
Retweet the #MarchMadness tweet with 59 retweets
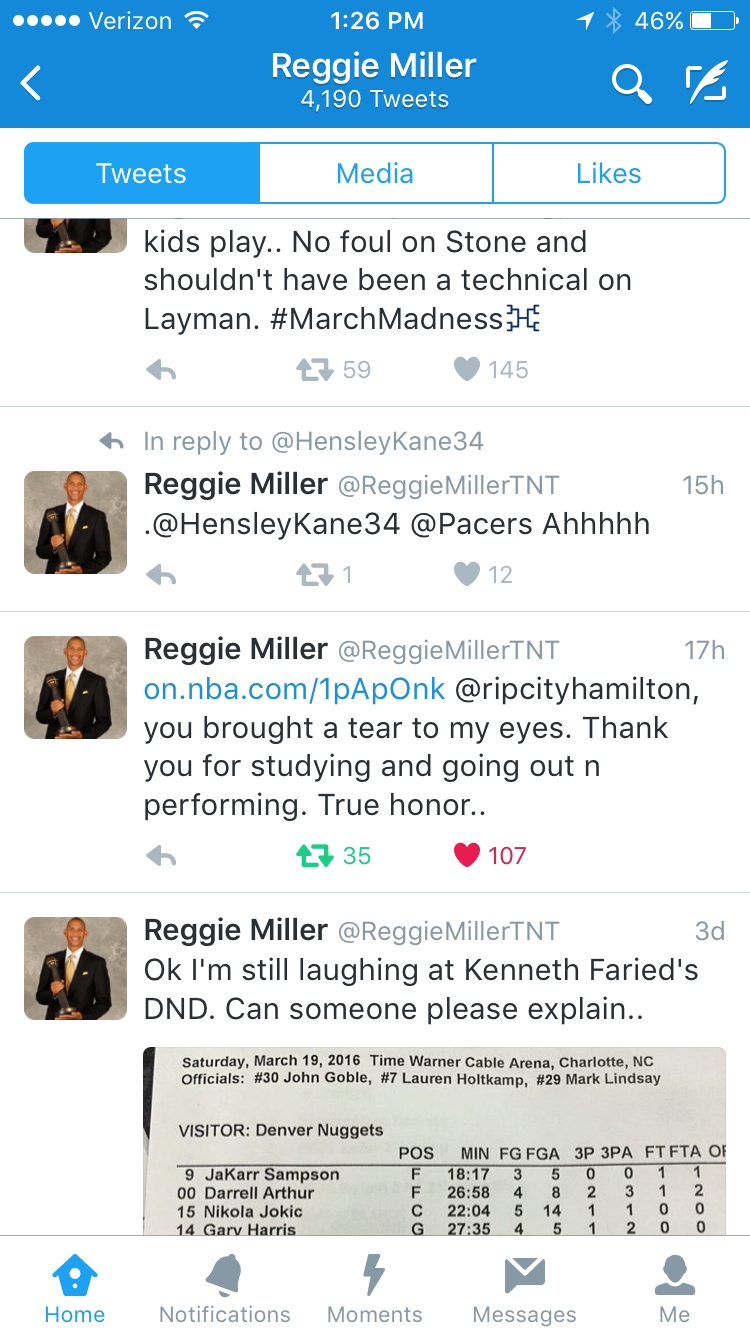[315, 371]
